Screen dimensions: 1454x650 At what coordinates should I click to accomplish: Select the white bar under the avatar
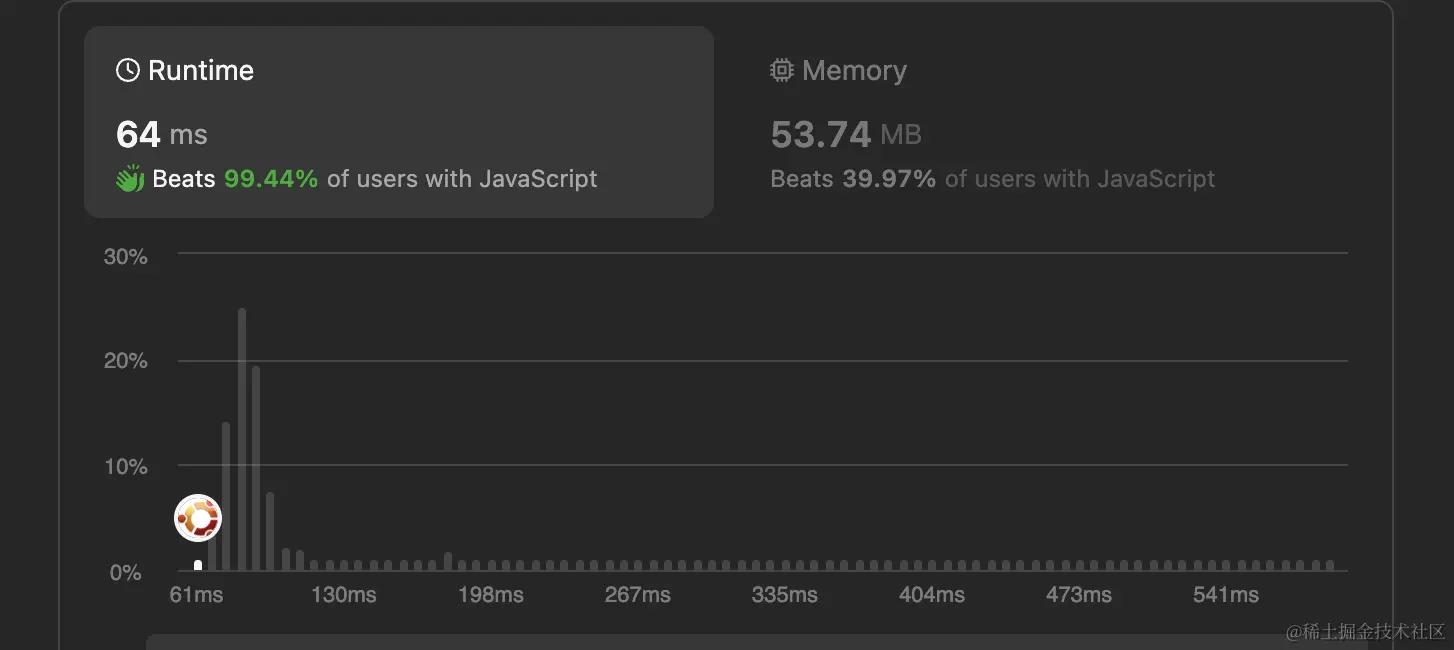pyautogui.click(x=198, y=566)
